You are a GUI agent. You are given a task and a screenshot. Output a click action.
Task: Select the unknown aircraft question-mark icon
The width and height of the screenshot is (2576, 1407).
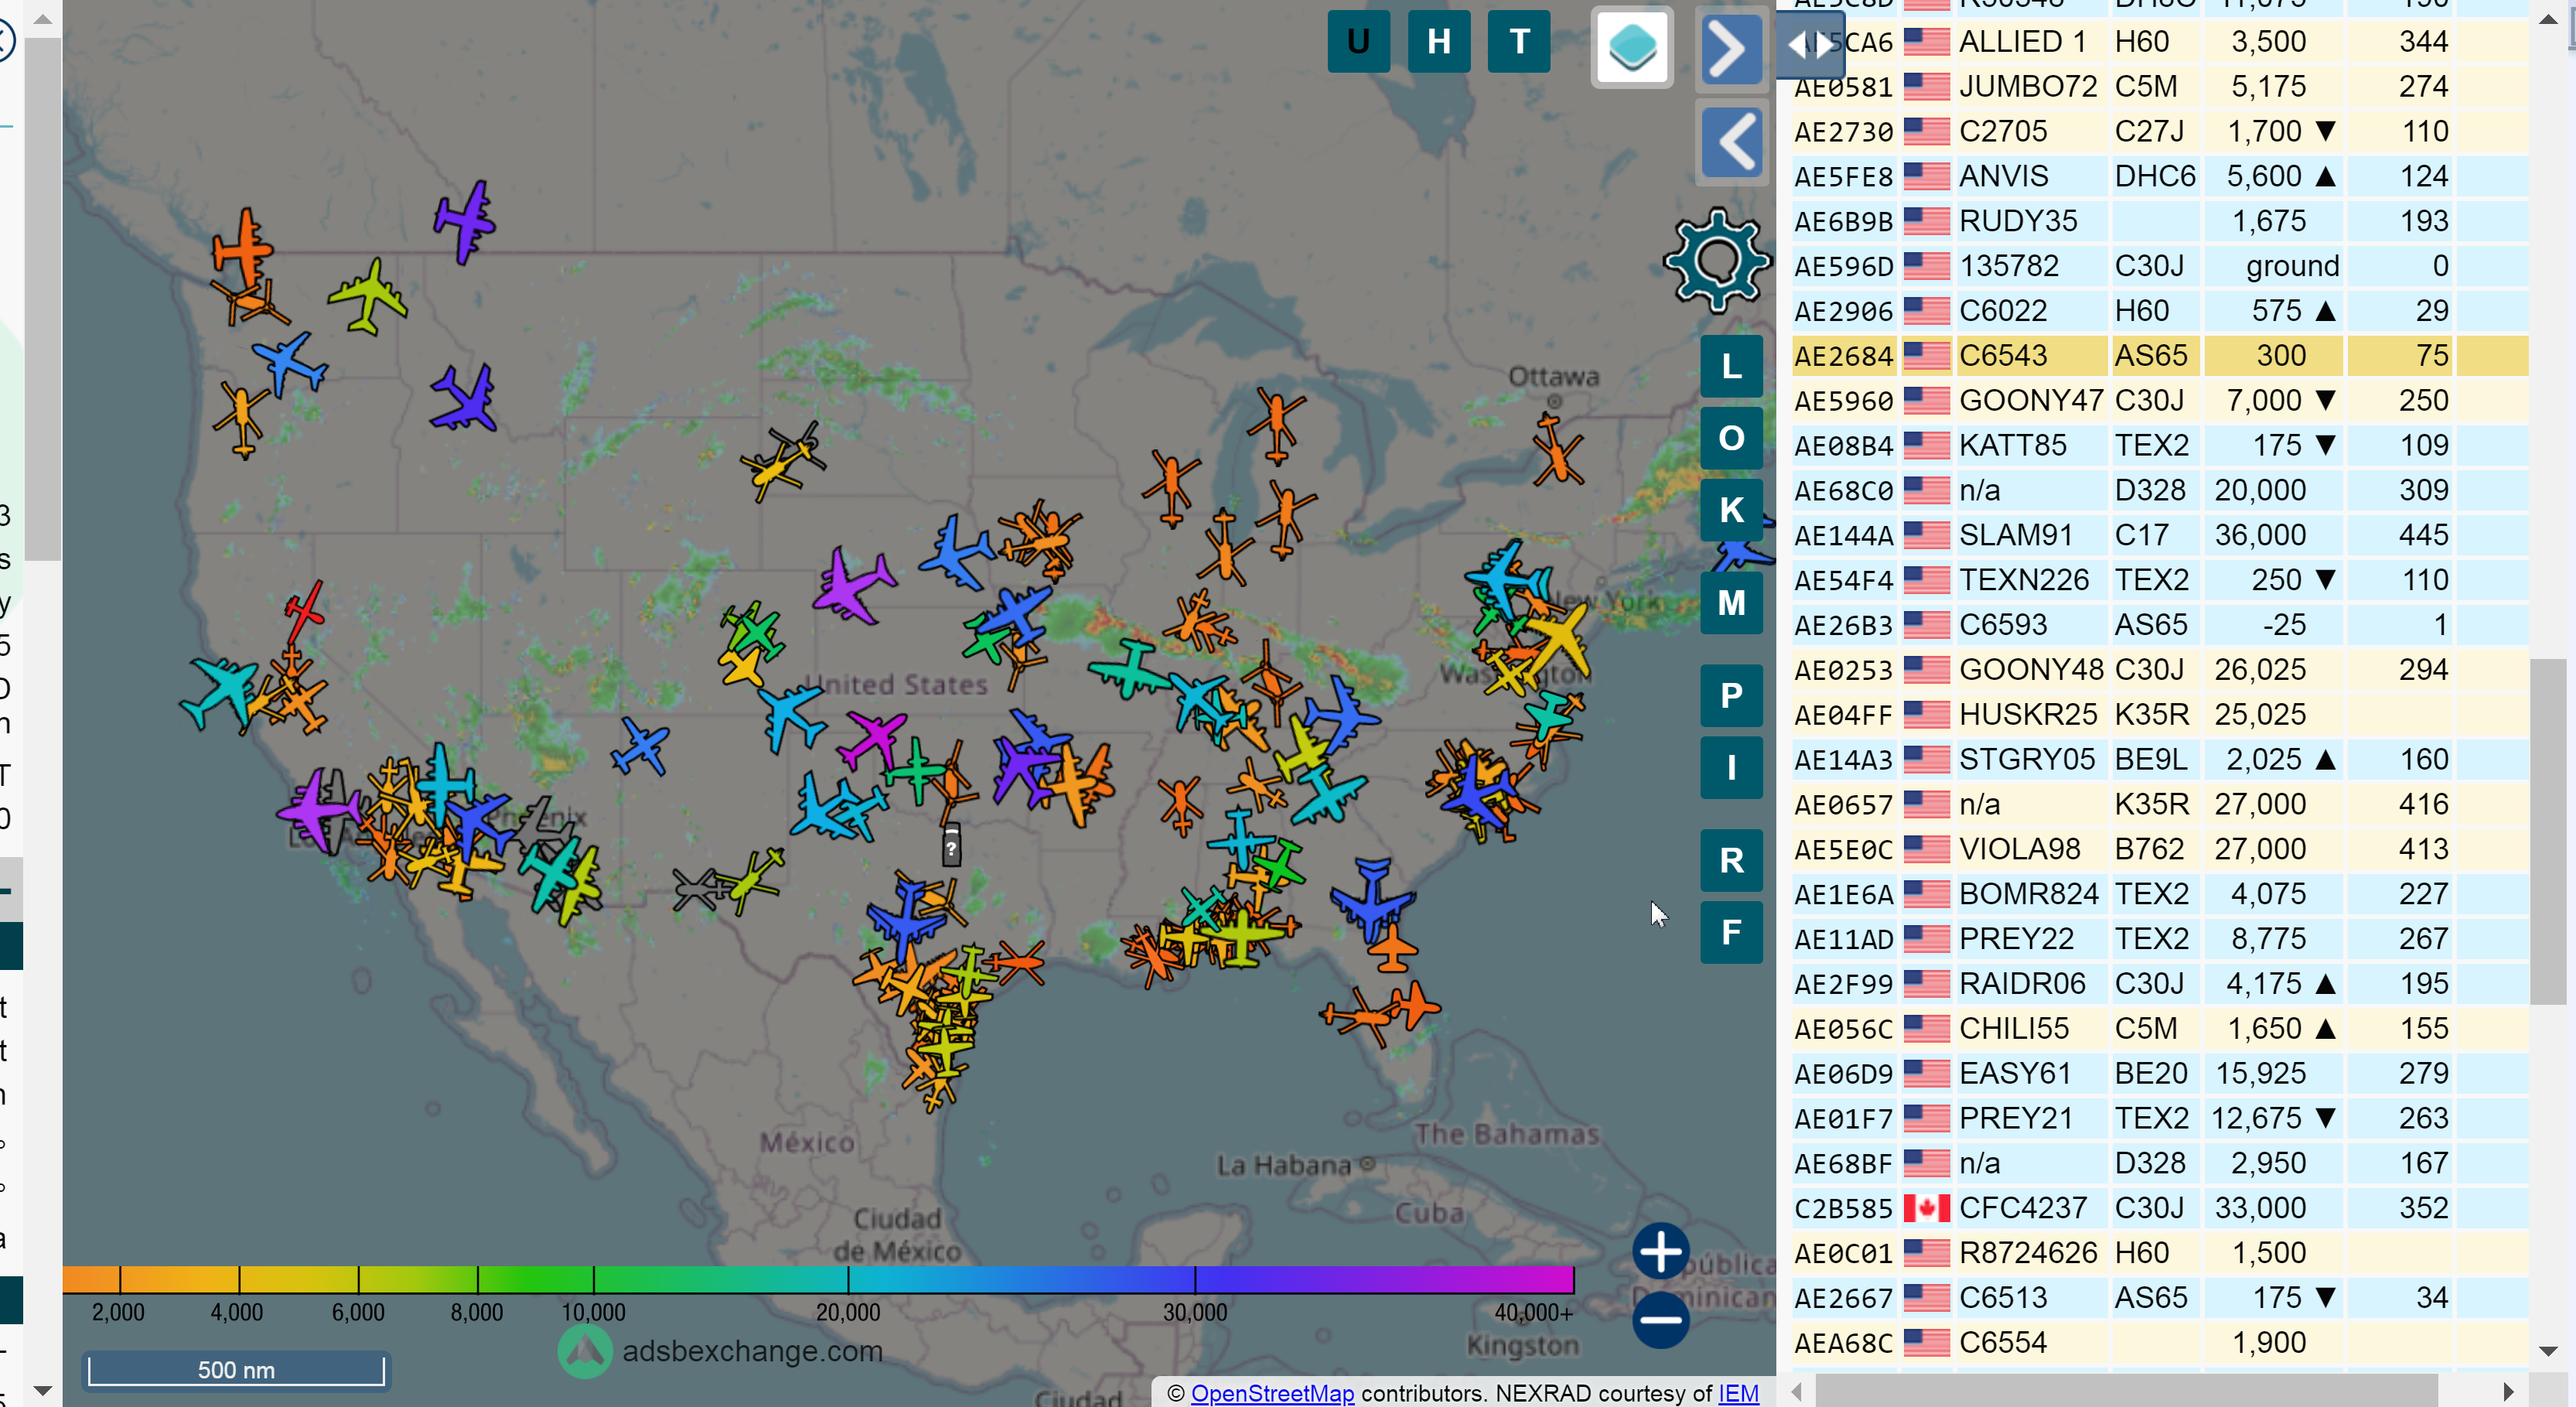click(x=951, y=846)
